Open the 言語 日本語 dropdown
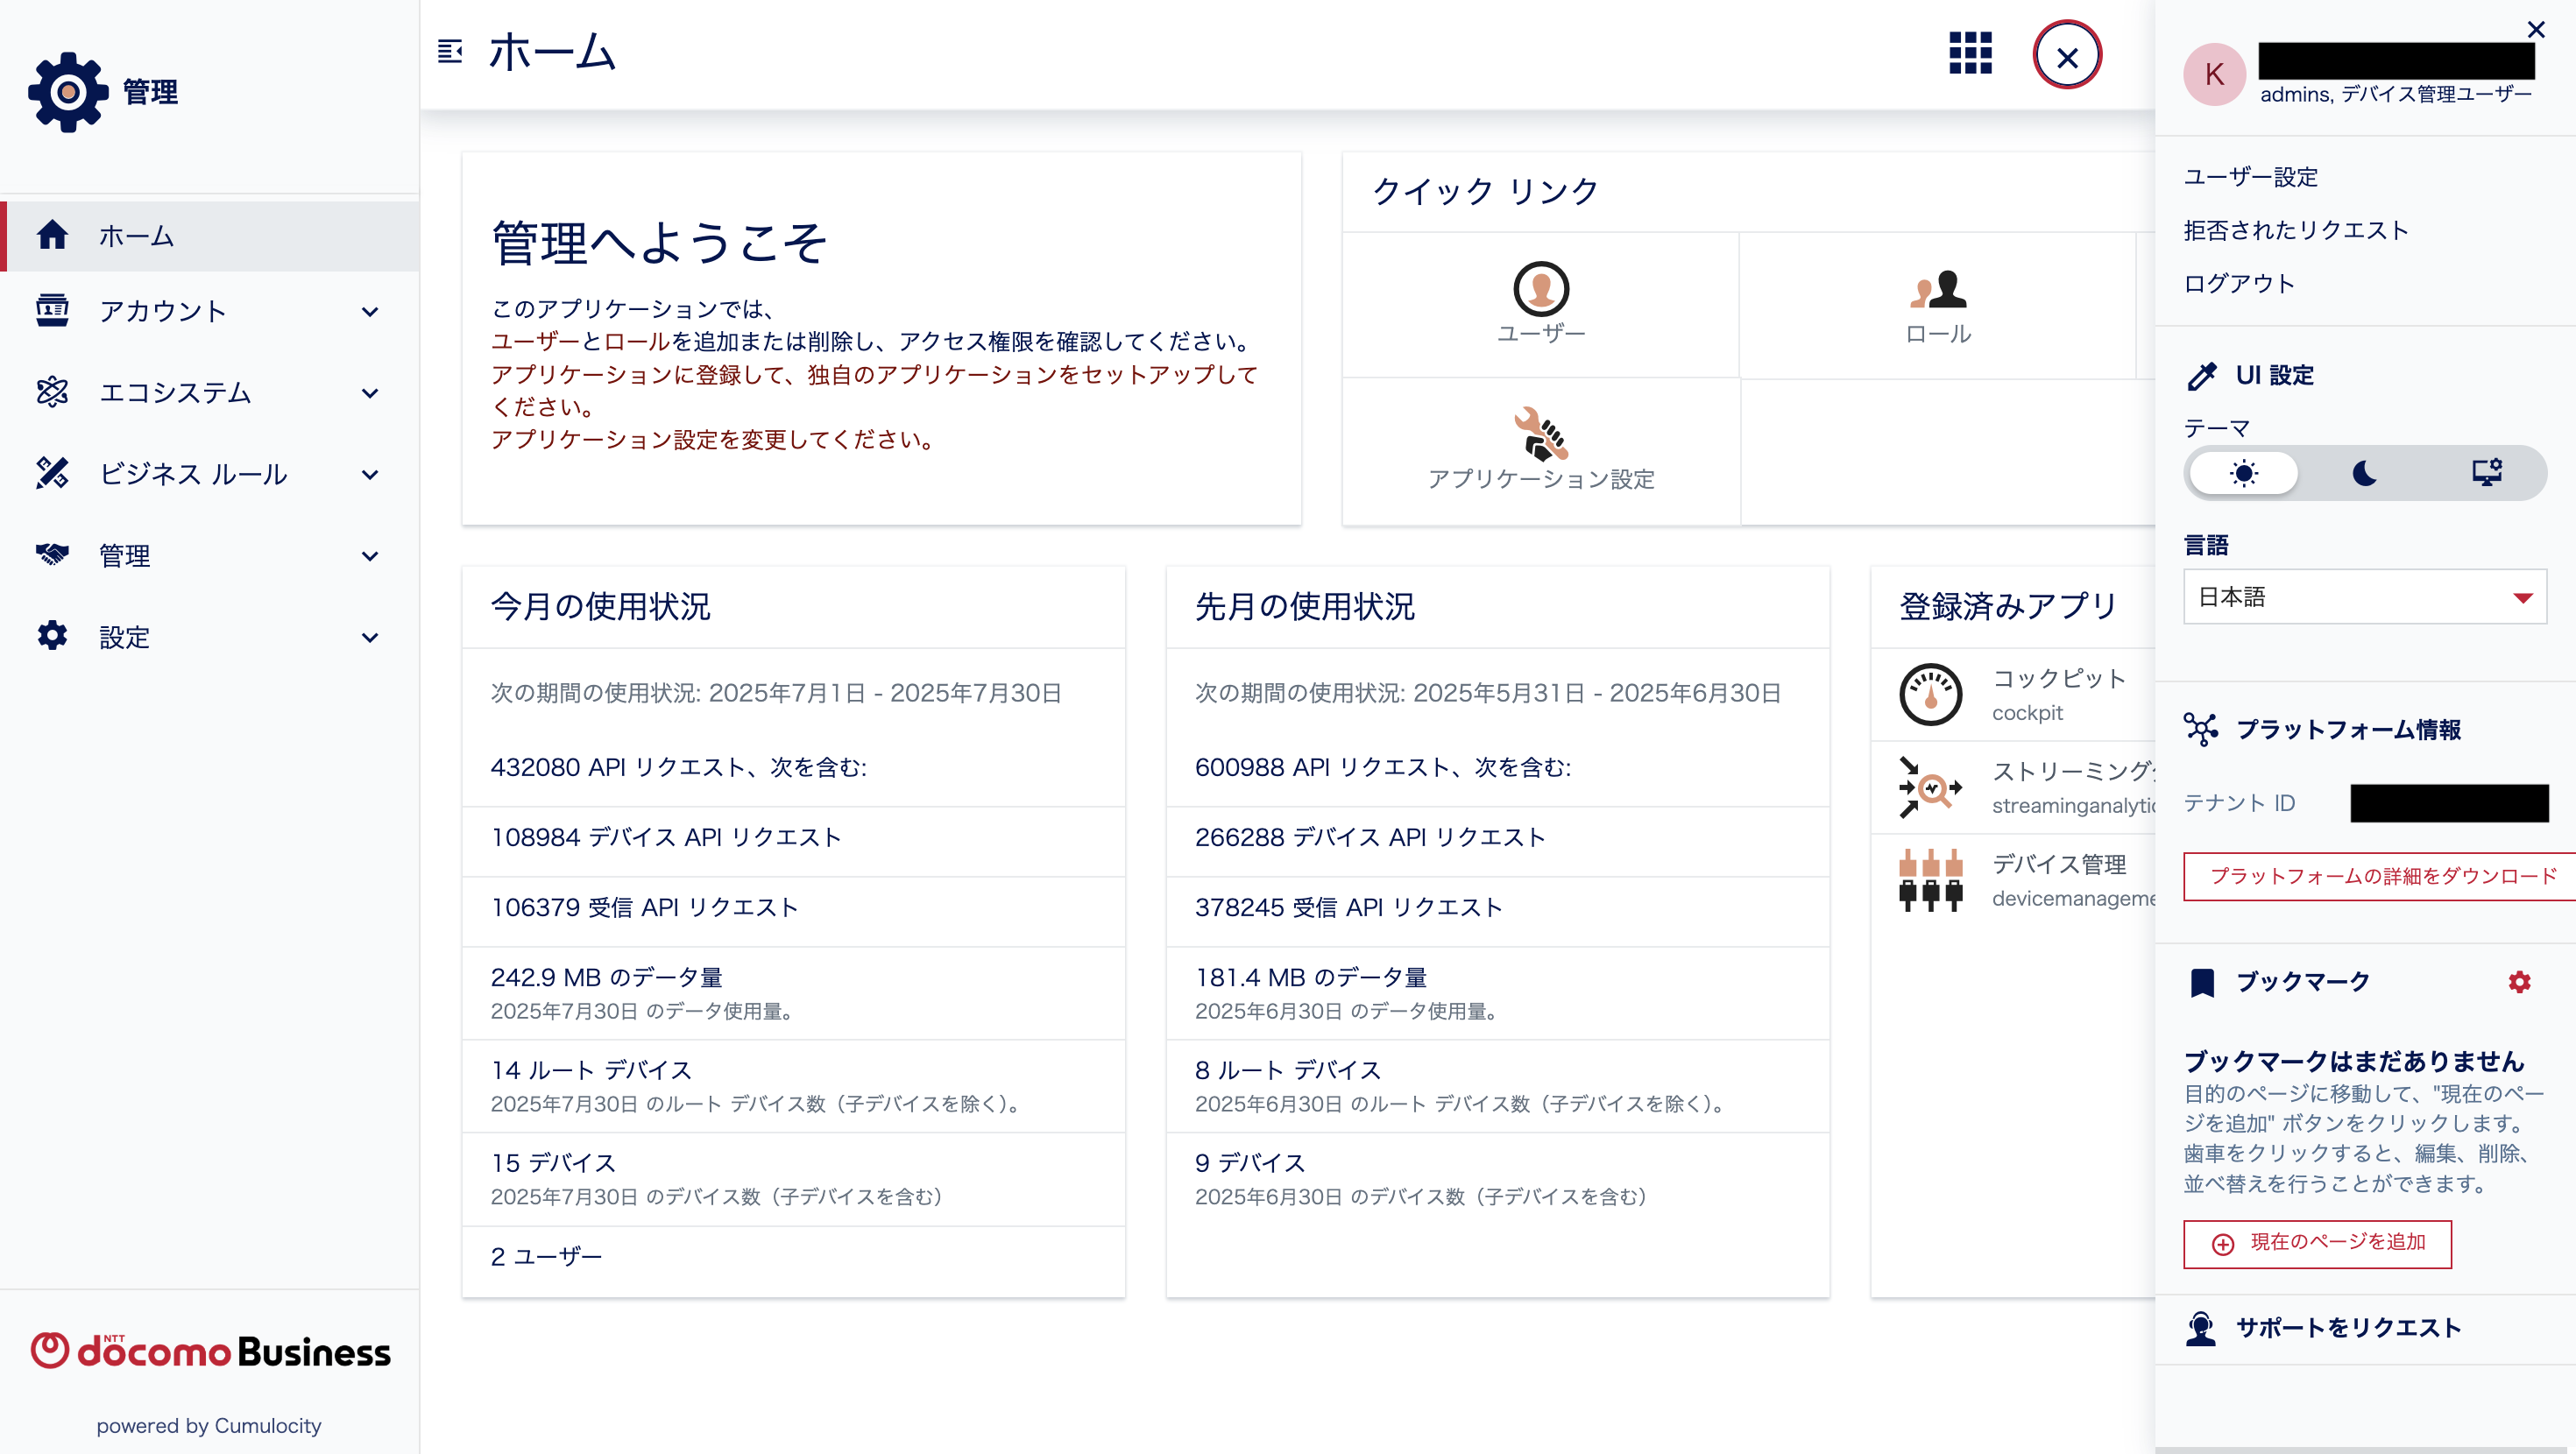 coord(2365,597)
